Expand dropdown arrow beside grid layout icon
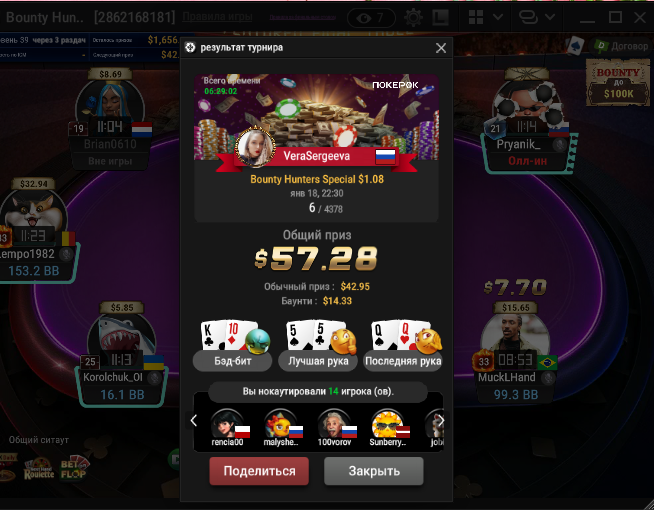The height and width of the screenshot is (510, 654). pyautogui.click(x=498, y=17)
